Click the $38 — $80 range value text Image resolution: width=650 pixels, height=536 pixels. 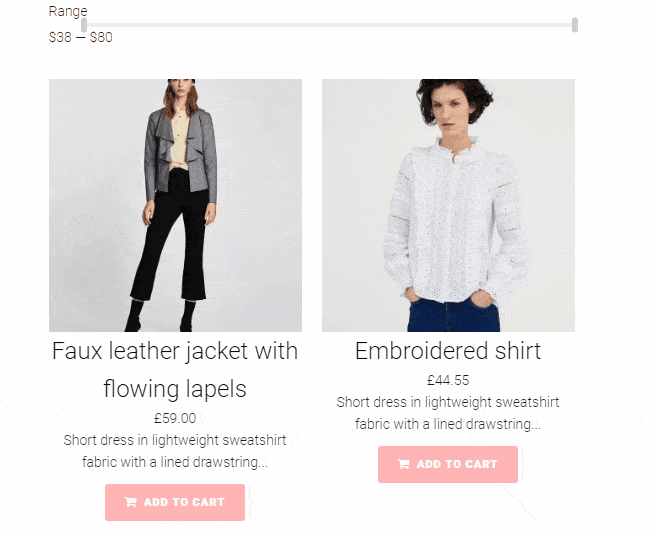point(80,37)
